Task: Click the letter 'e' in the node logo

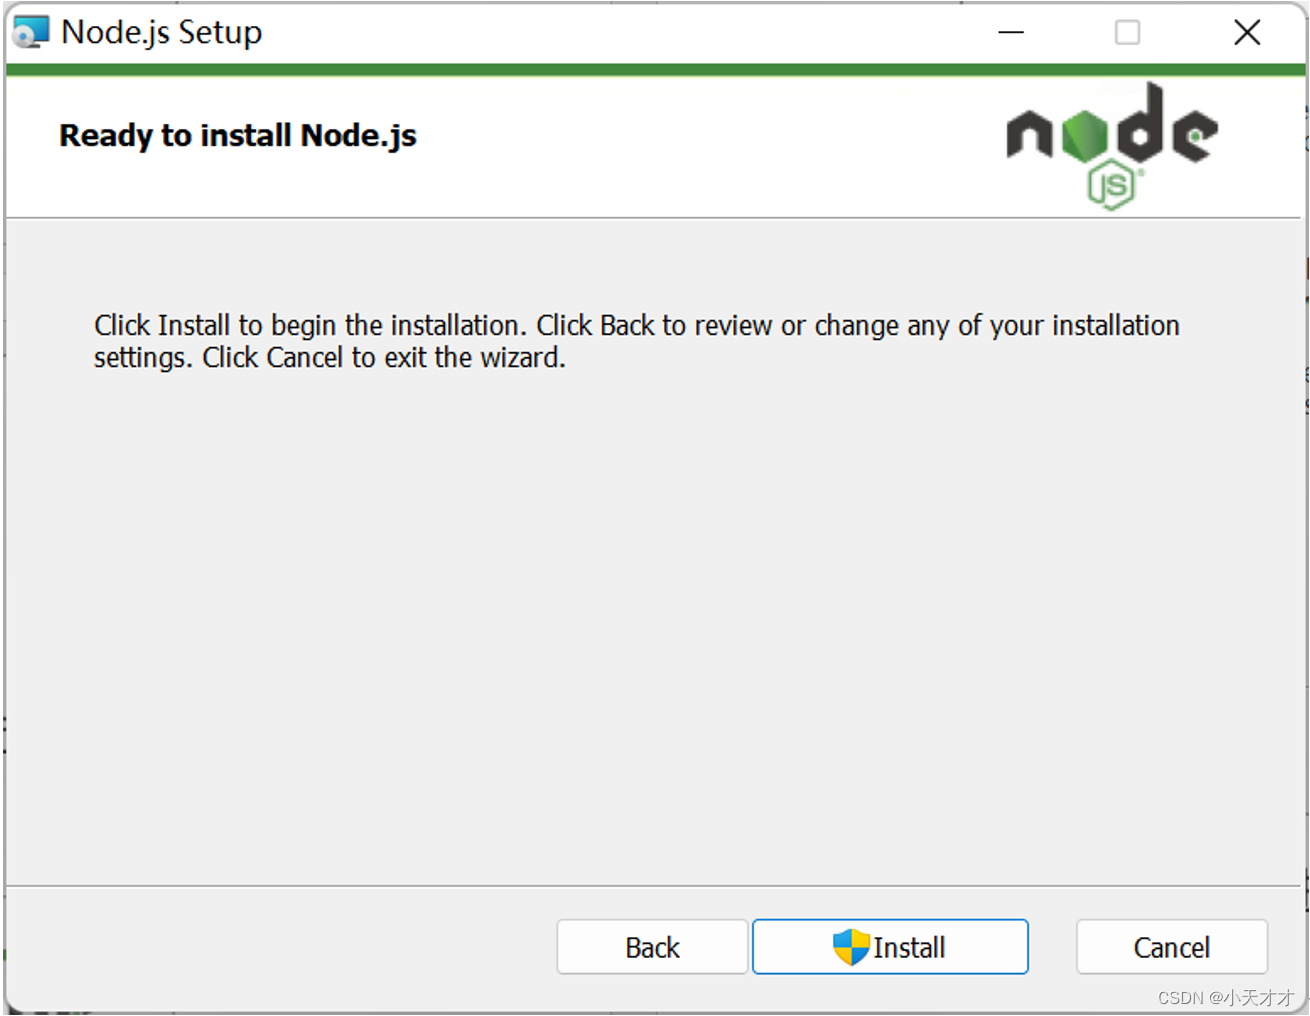Action: coord(1196,135)
